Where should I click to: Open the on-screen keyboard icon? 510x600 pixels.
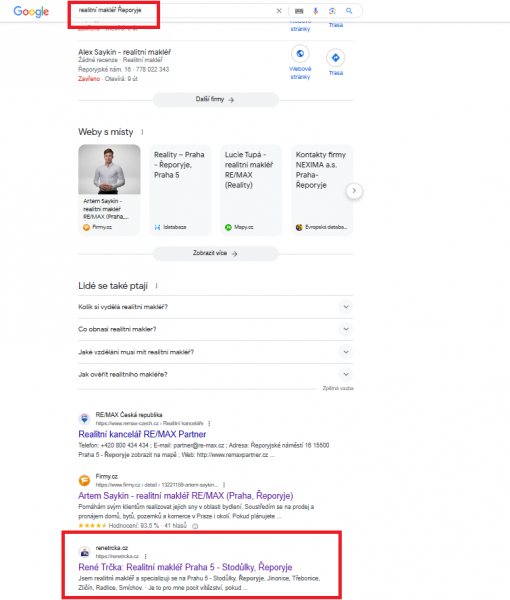(299, 11)
